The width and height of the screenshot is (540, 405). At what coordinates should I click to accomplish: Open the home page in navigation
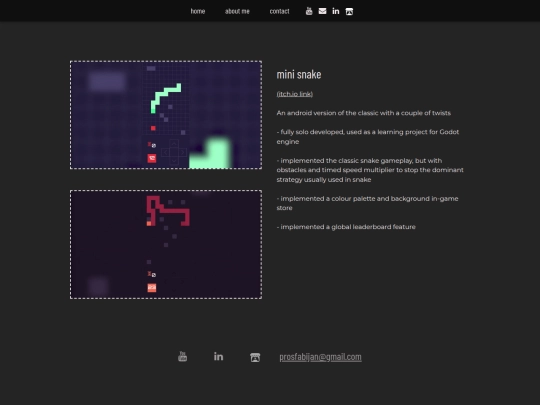pyautogui.click(x=198, y=11)
